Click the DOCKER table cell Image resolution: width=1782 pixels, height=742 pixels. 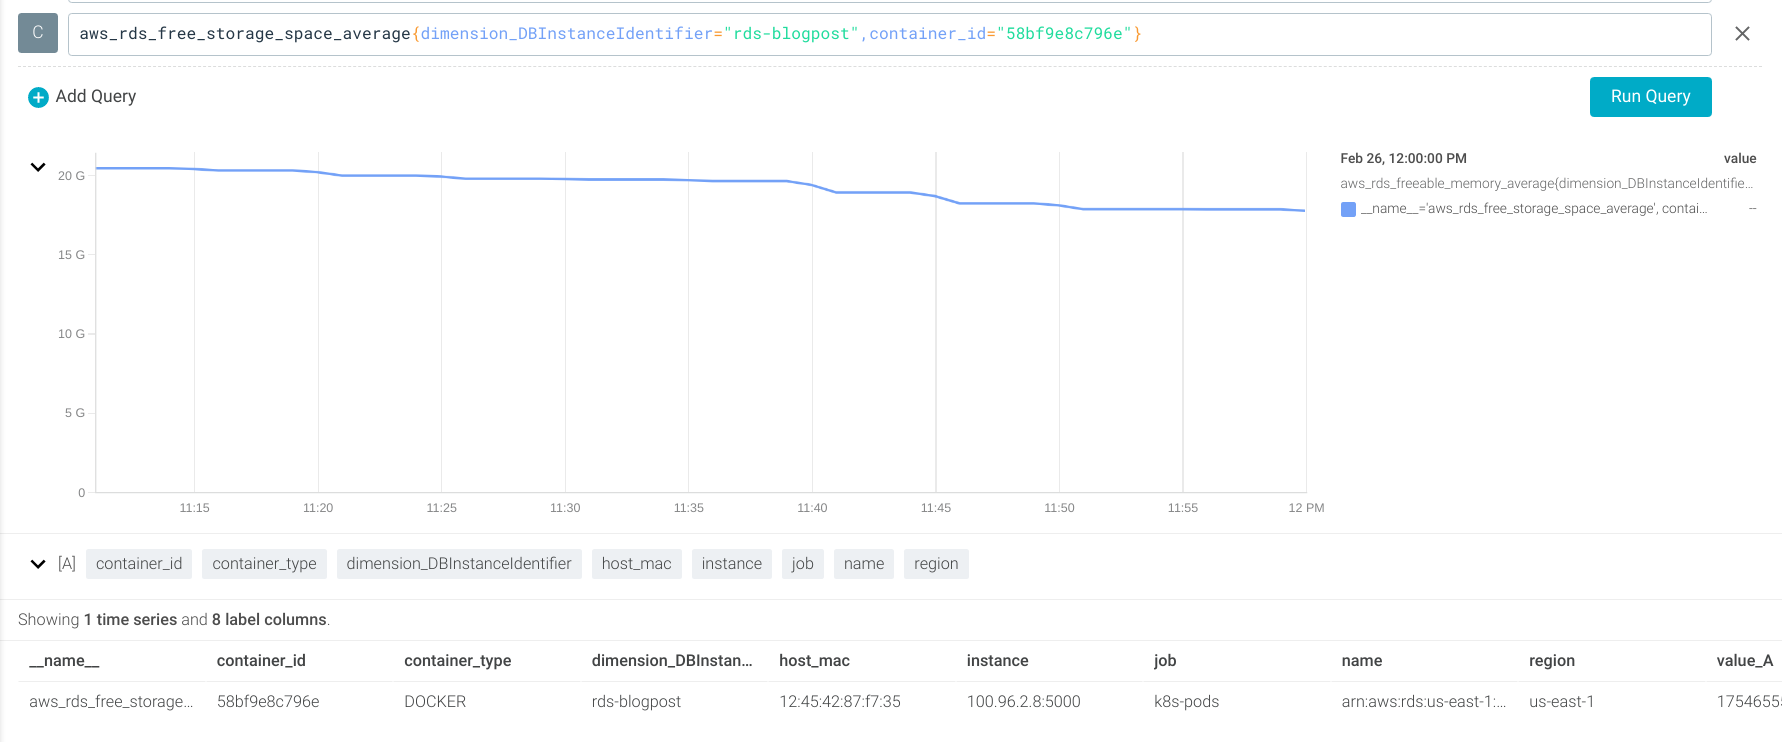point(435,702)
